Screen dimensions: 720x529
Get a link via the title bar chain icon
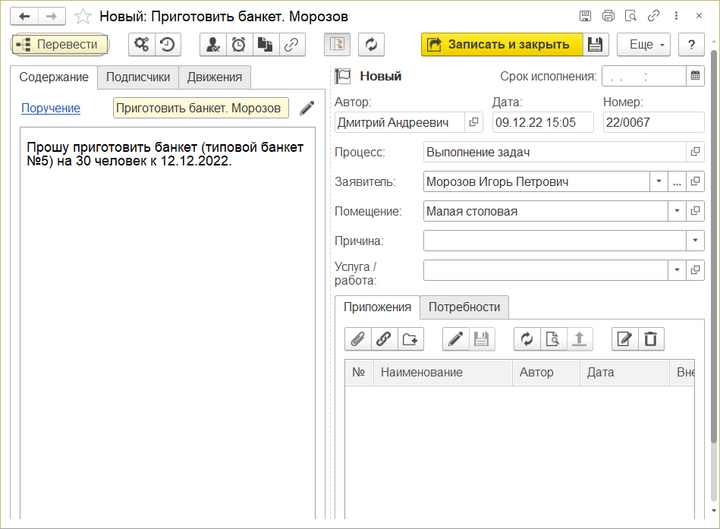653,16
